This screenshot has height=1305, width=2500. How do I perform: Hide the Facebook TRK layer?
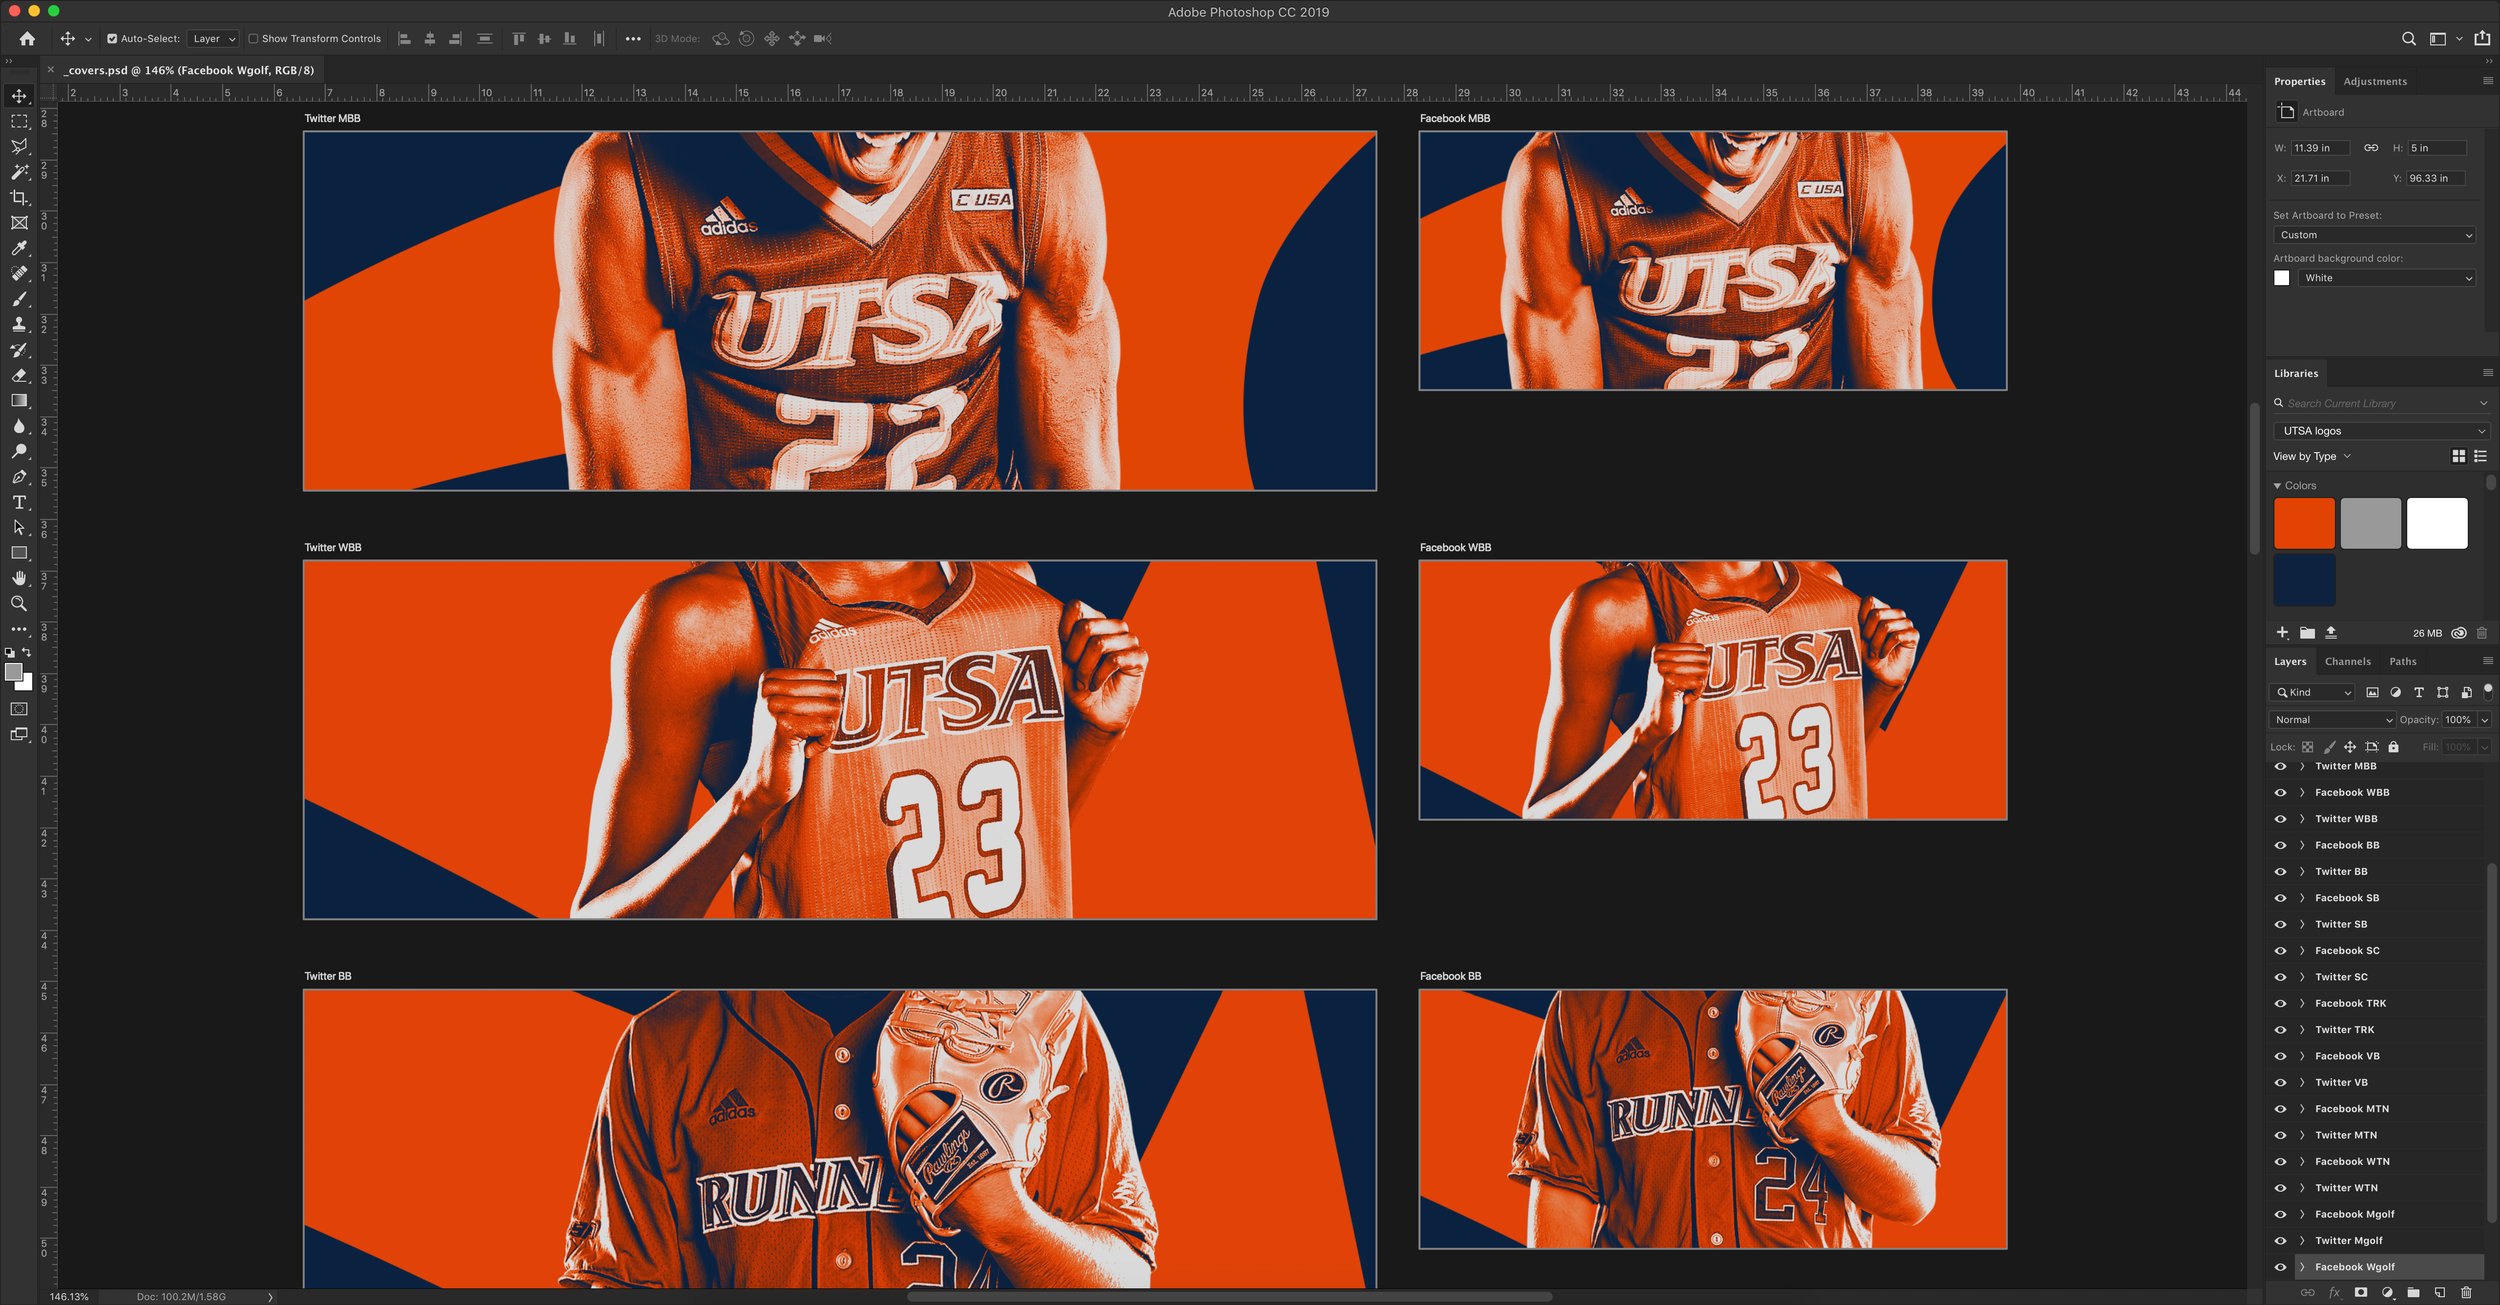tap(2280, 1004)
